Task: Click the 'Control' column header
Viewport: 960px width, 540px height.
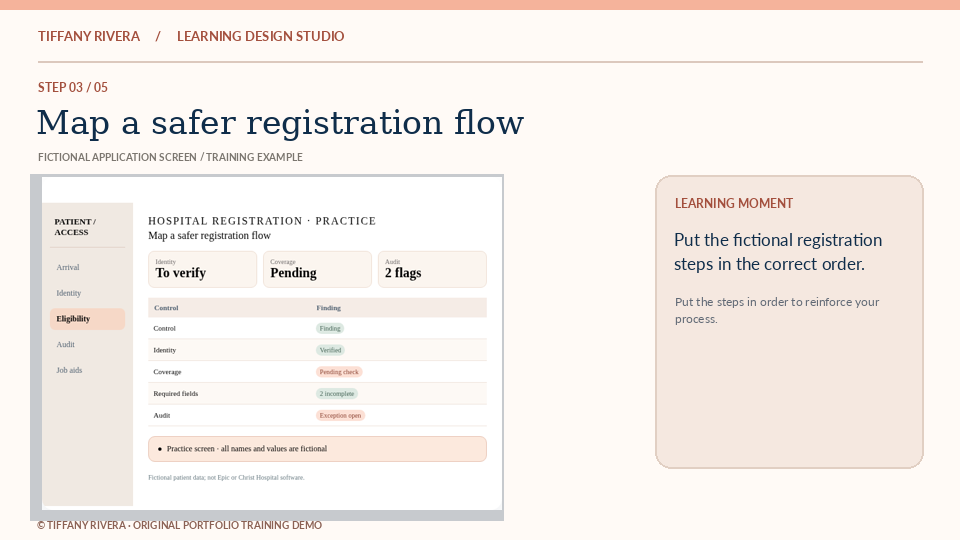Action: point(166,308)
